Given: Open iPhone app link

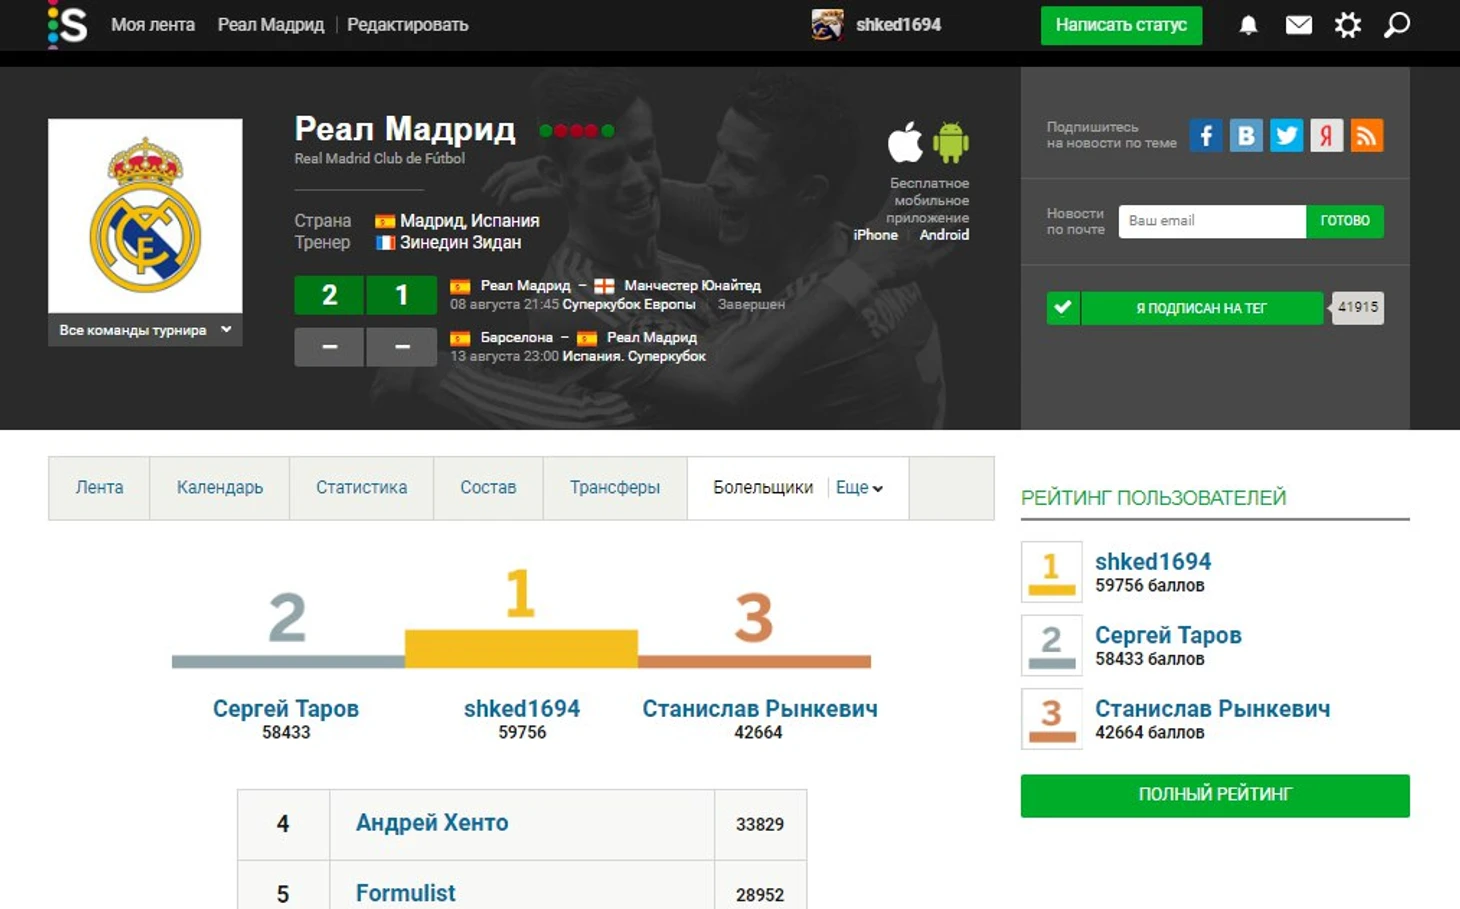Looking at the screenshot, I should pyautogui.click(x=875, y=235).
